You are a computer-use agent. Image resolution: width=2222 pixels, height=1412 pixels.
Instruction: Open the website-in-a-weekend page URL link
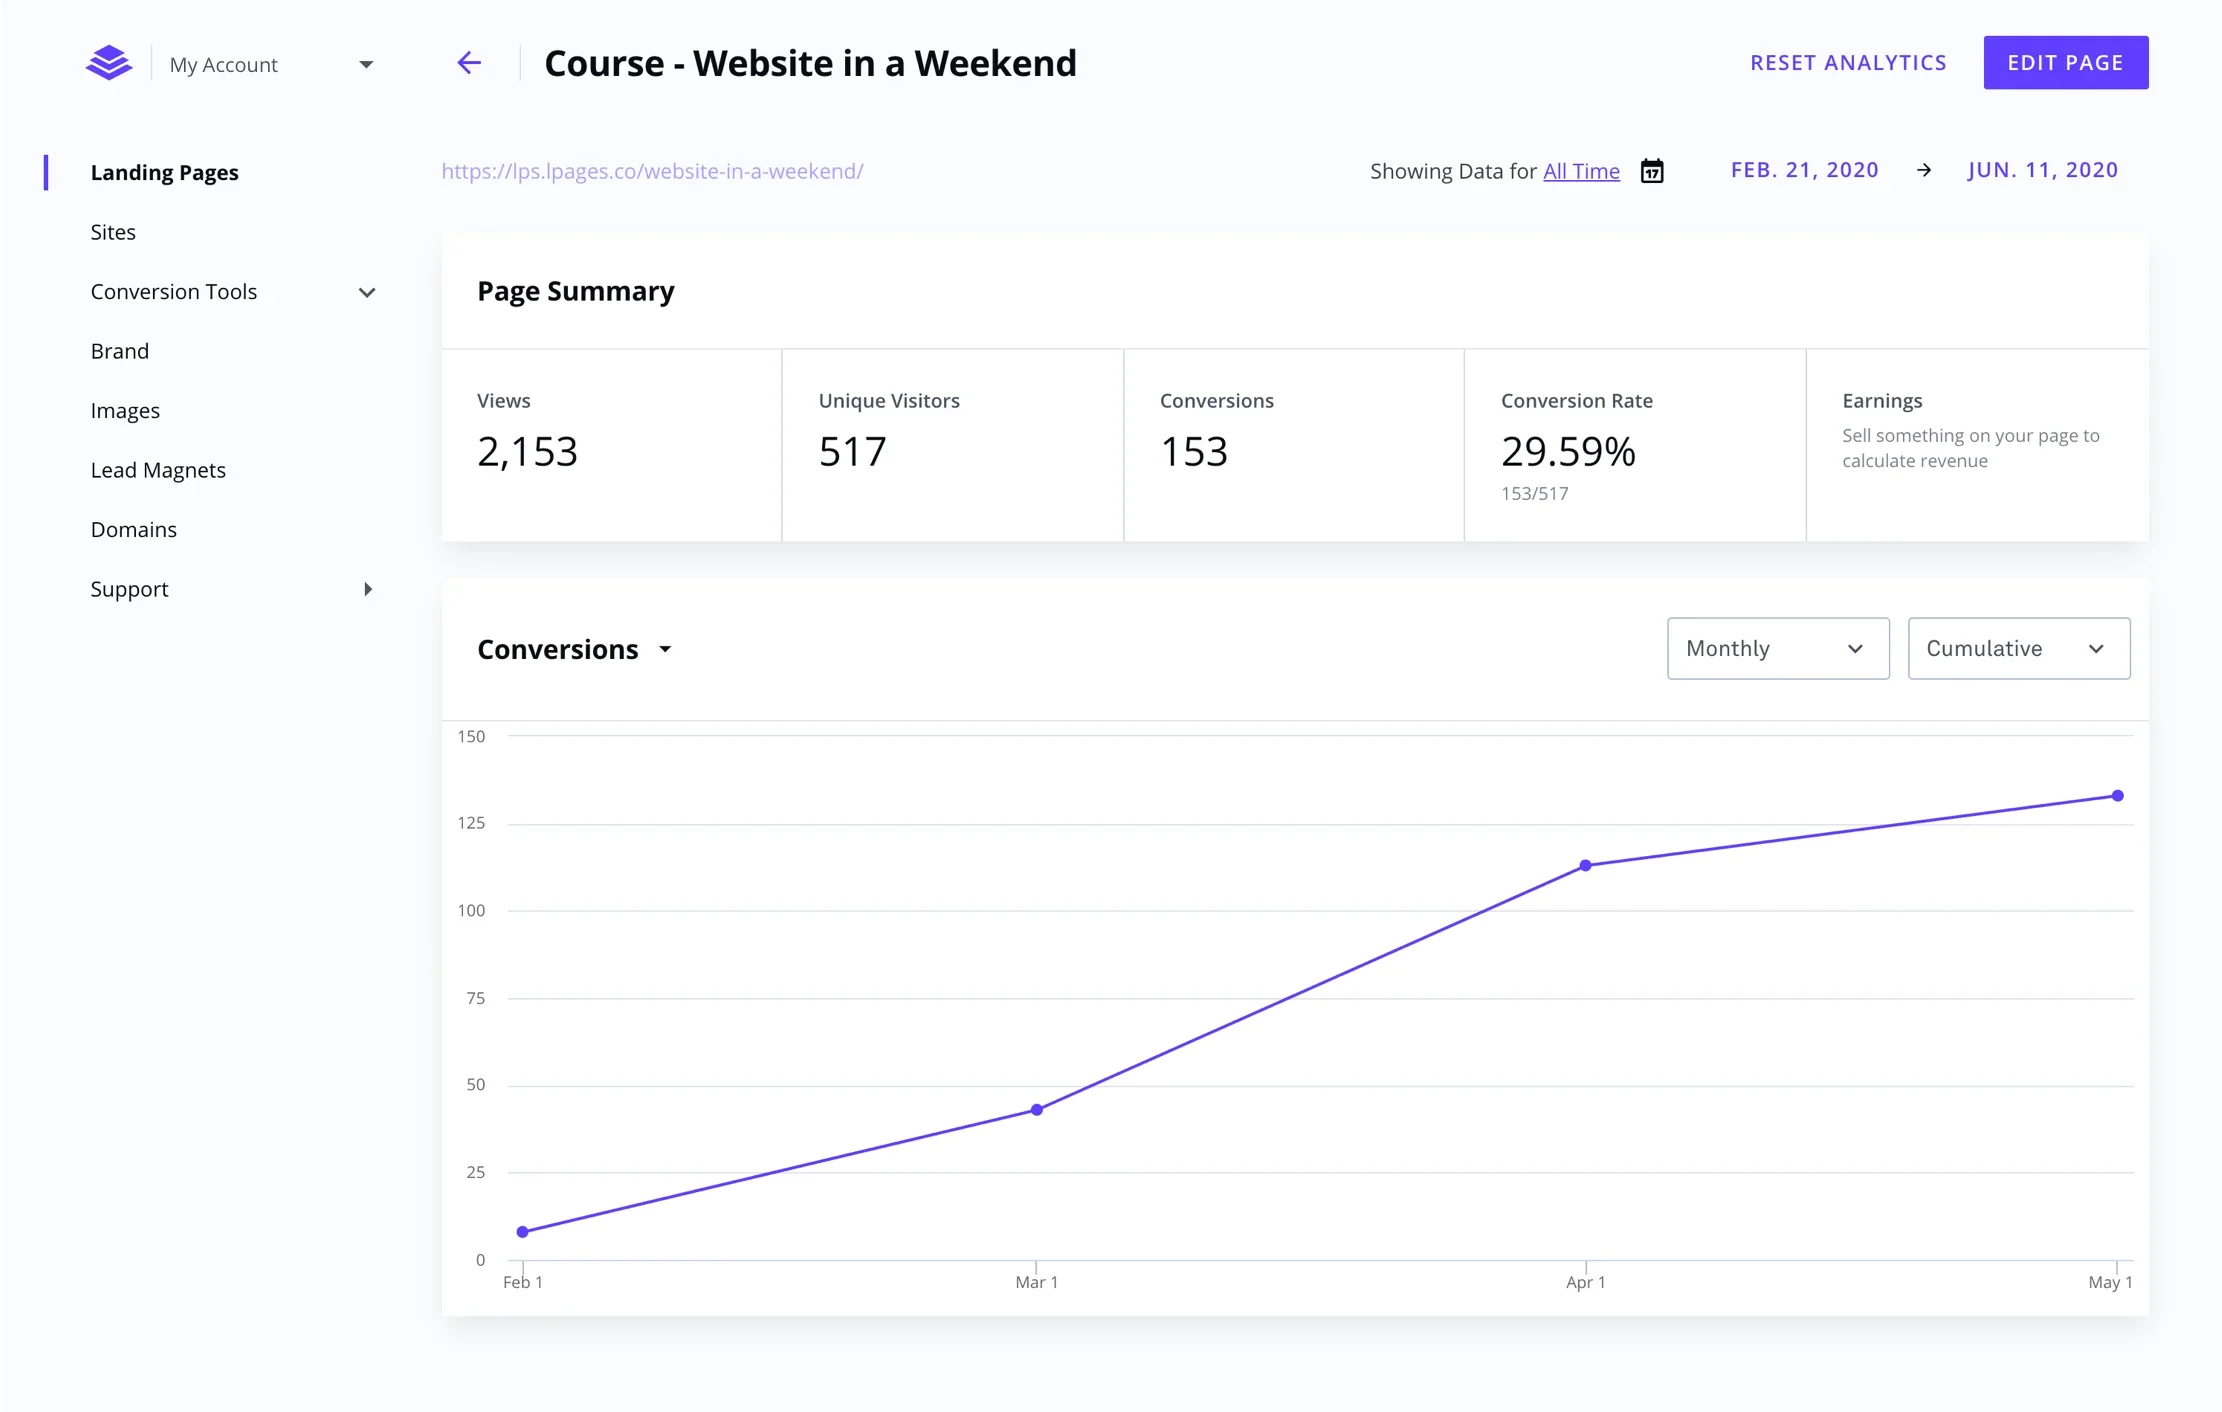coord(652,171)
